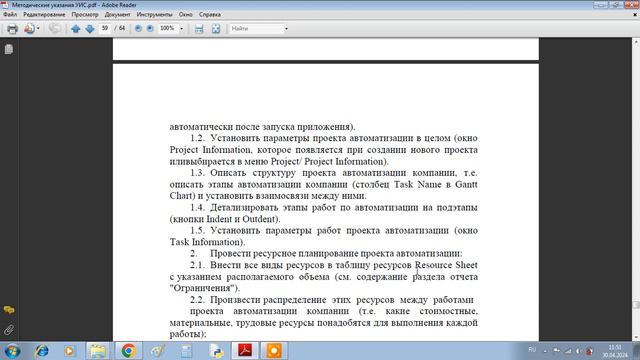The width and height of the screenshot is (640, 360).
Task: Open the collaborate/share PDF toolbar icon
Action: 29,29
